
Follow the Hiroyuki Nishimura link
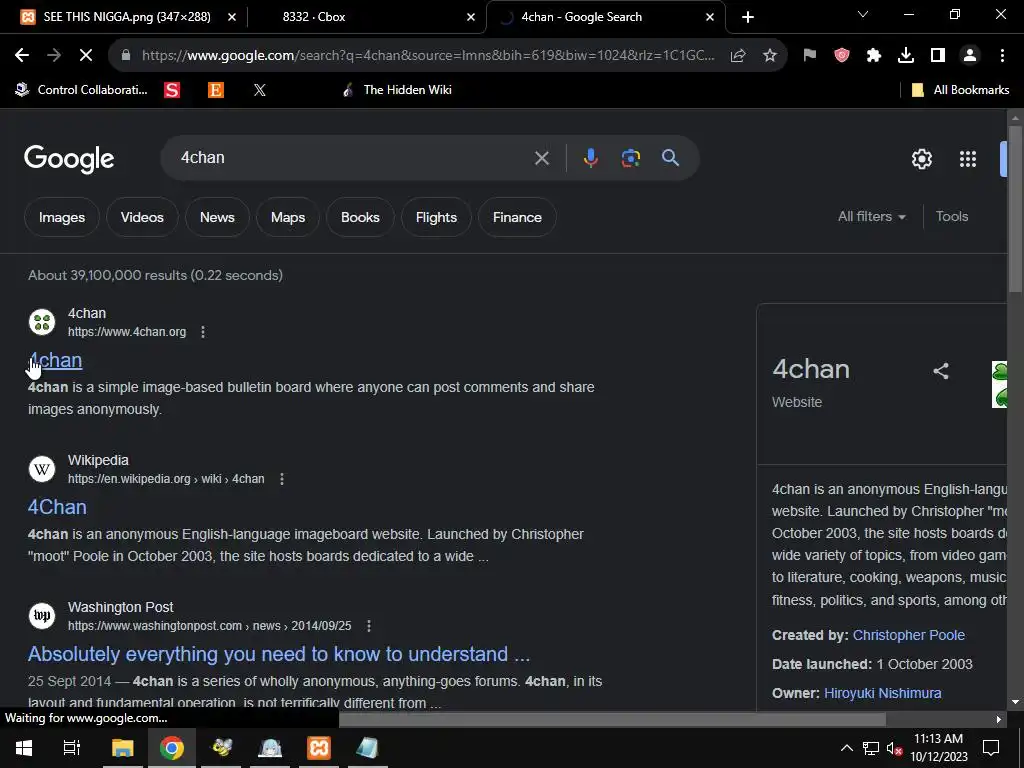[x=882, y=693]
